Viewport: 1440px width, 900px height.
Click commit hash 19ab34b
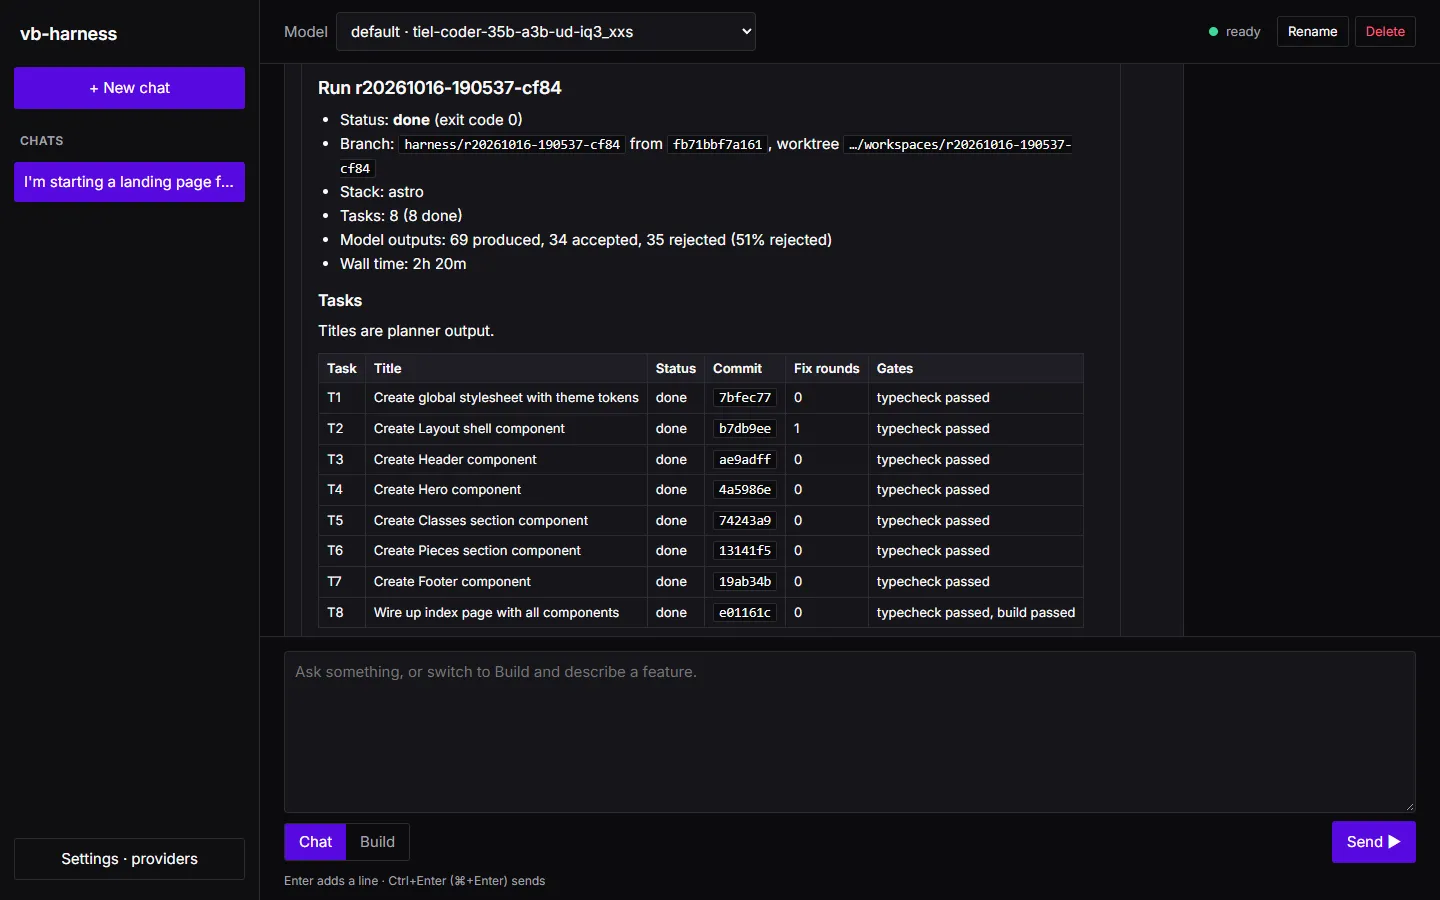tap(745, 582)
